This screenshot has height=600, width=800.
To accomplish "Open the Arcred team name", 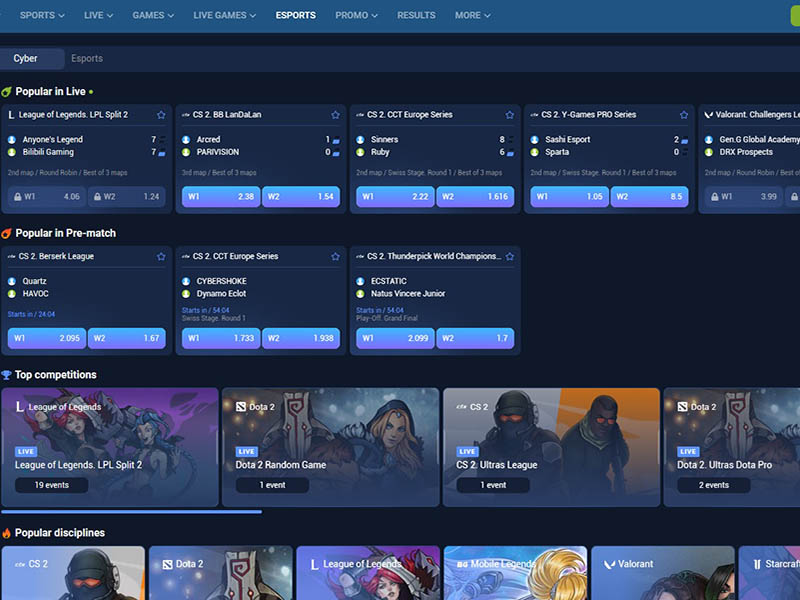I will coord(208,139).
